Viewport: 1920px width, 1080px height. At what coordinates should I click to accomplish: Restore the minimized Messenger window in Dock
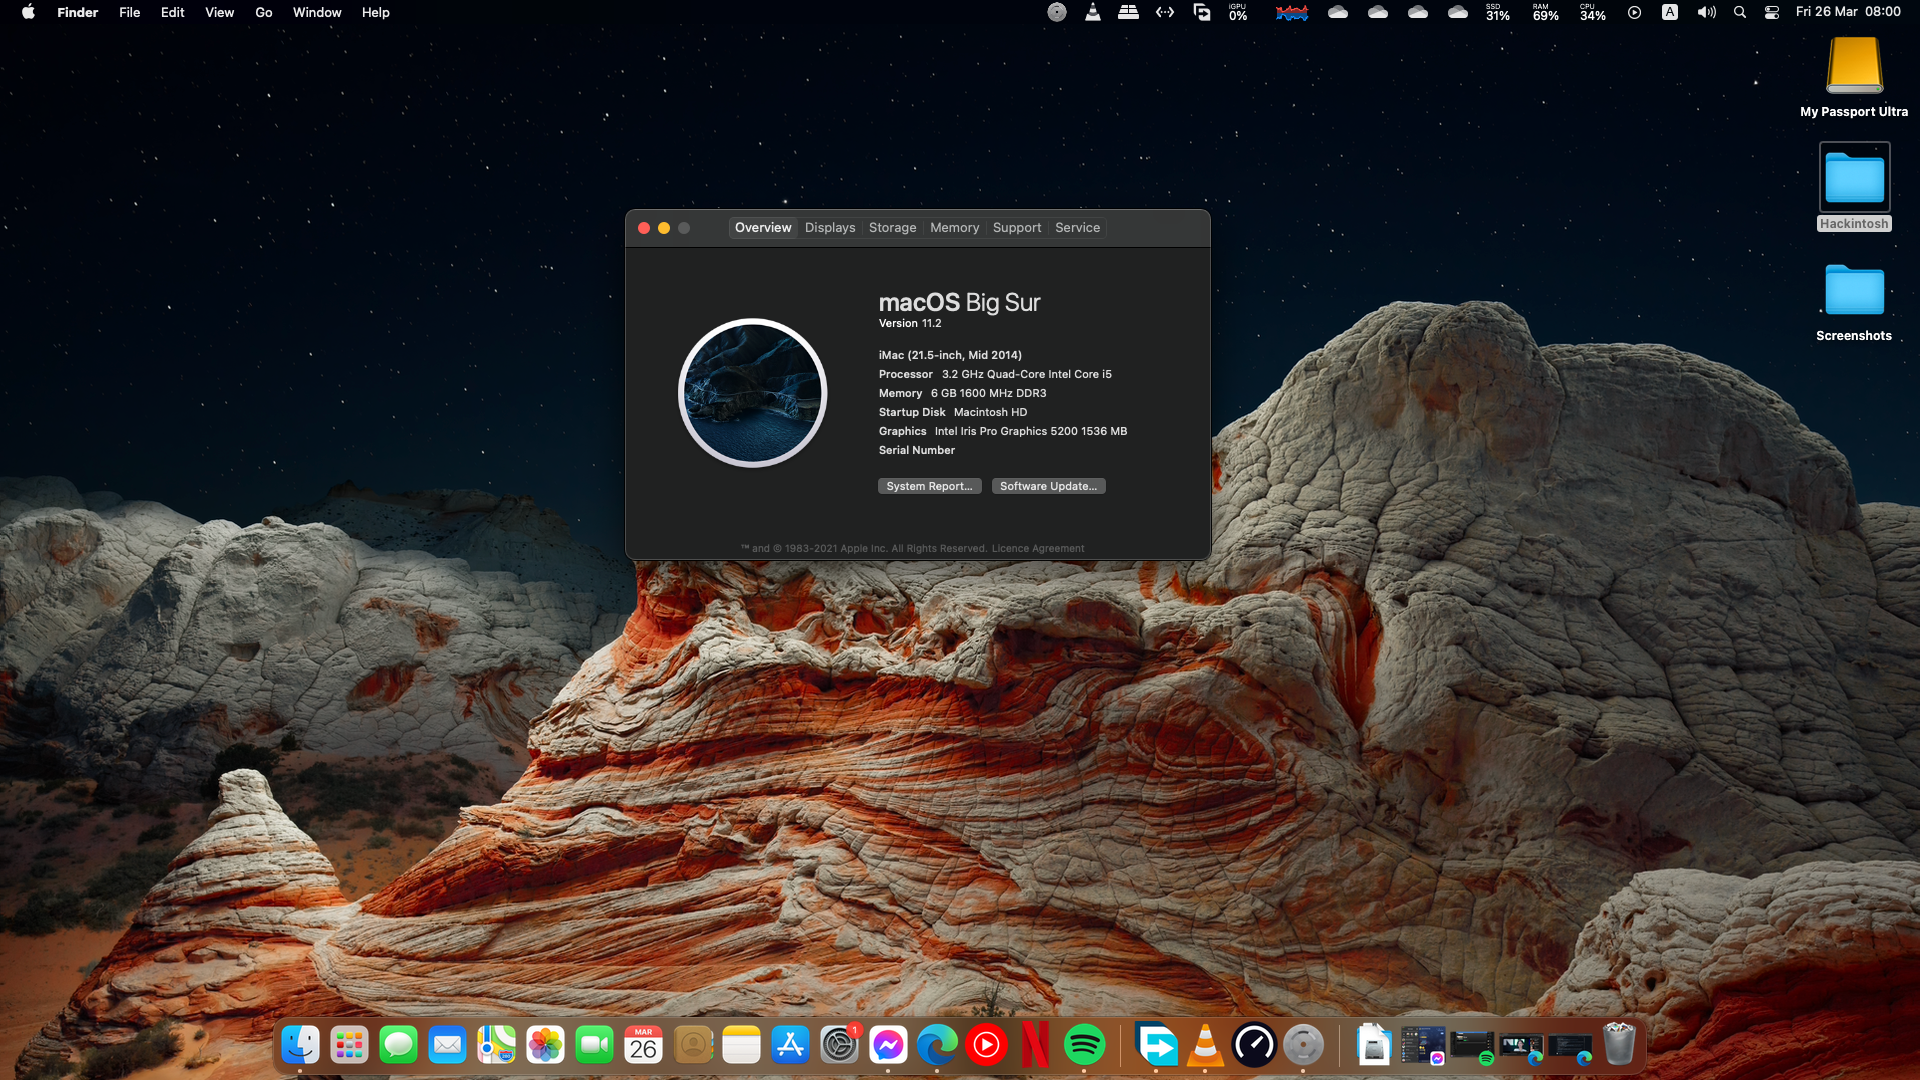(1423, 1046)
